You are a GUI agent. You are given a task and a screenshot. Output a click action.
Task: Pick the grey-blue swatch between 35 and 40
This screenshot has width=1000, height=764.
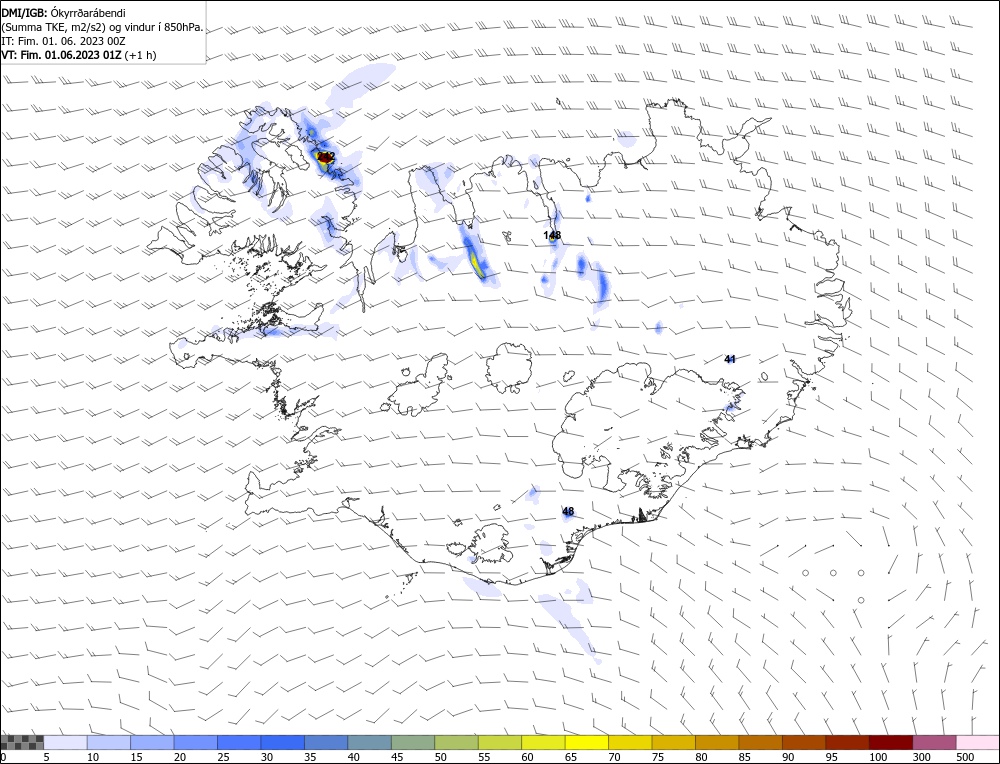(326, 742)
